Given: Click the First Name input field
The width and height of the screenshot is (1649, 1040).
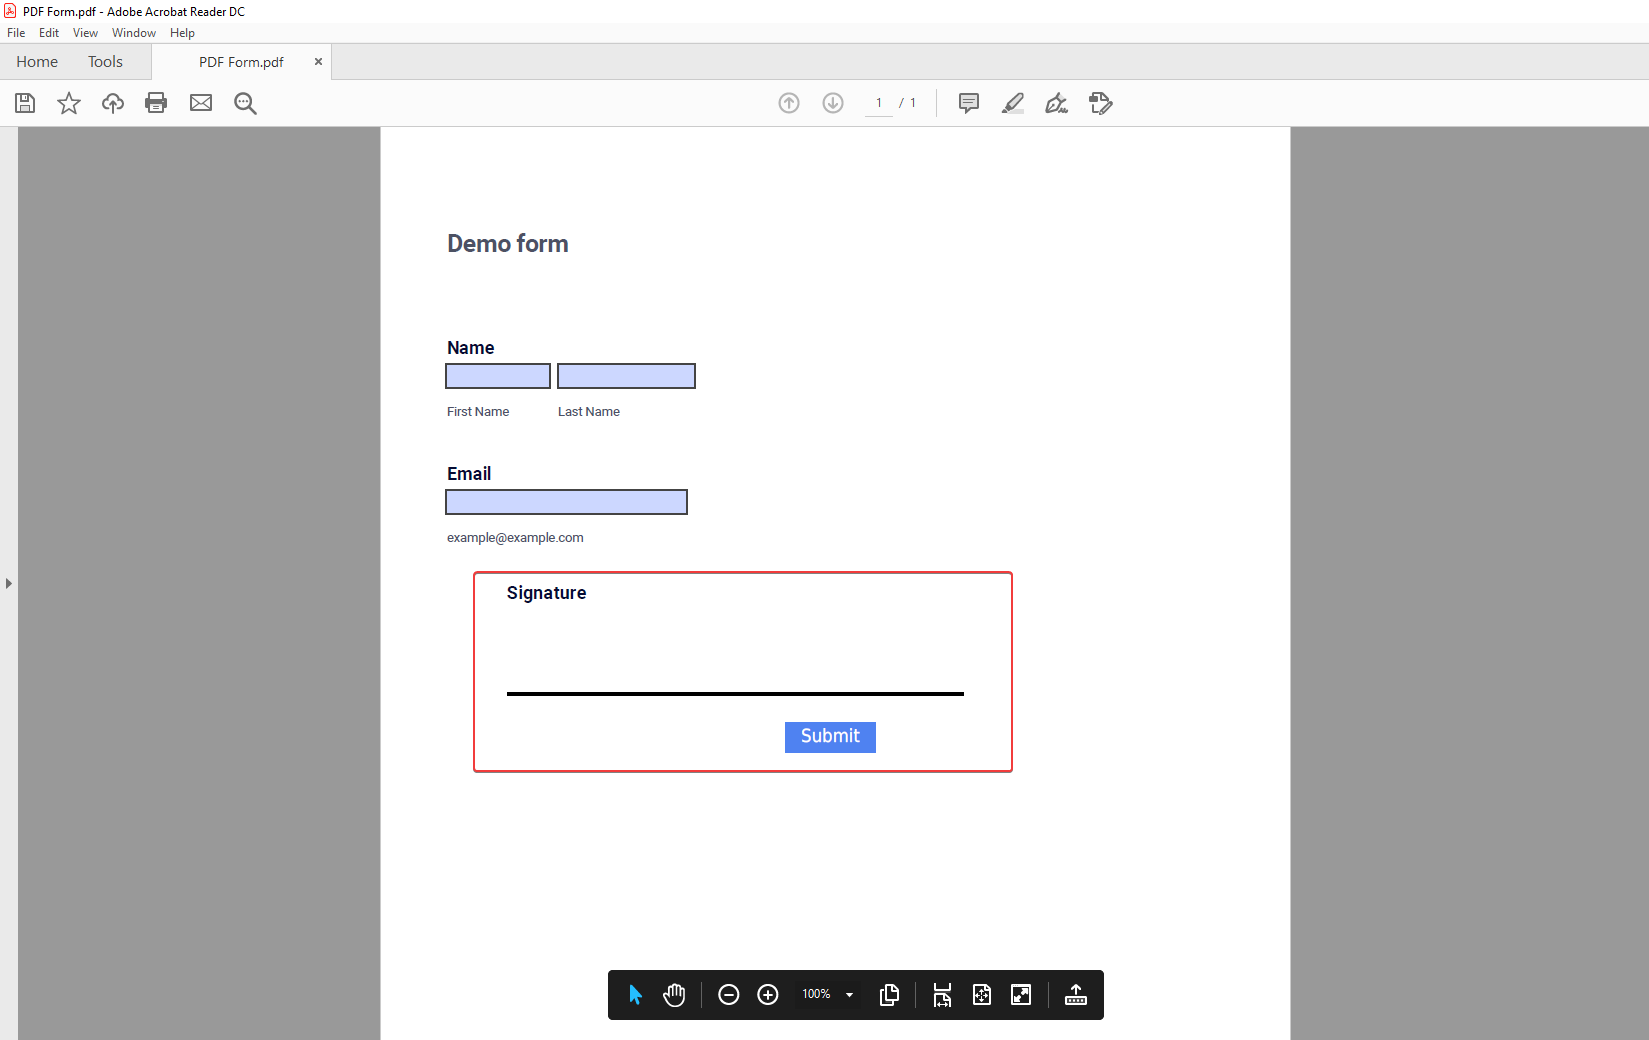Looking at the screenshot, I should (x=497, y=375).
